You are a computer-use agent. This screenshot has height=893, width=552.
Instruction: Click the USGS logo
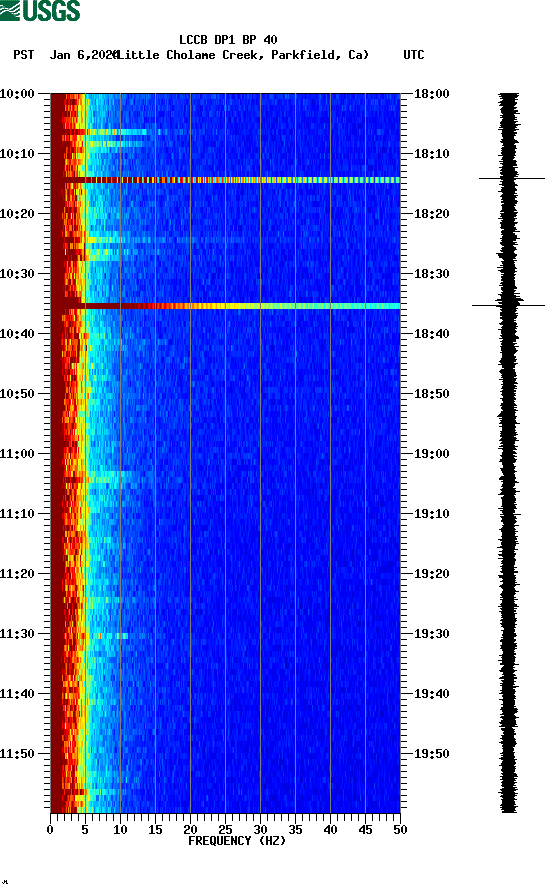point(40,11)
